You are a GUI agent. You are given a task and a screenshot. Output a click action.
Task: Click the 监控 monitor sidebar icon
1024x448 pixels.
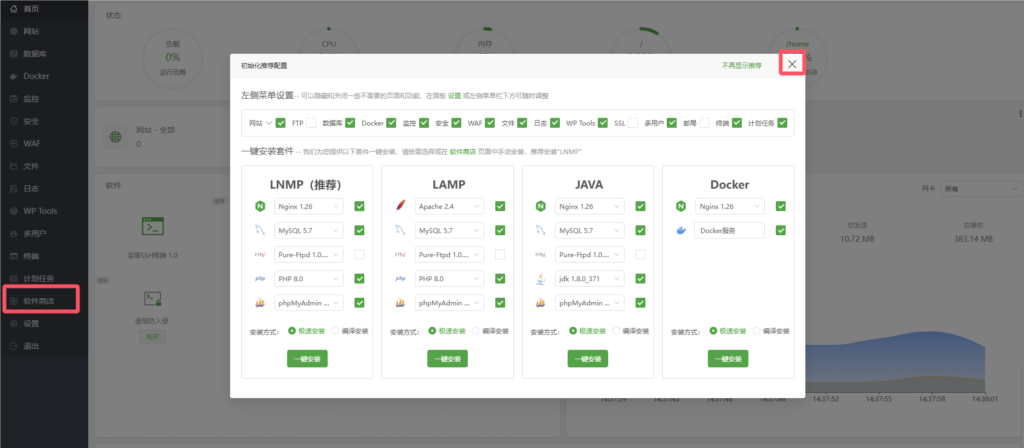point(14,99)
